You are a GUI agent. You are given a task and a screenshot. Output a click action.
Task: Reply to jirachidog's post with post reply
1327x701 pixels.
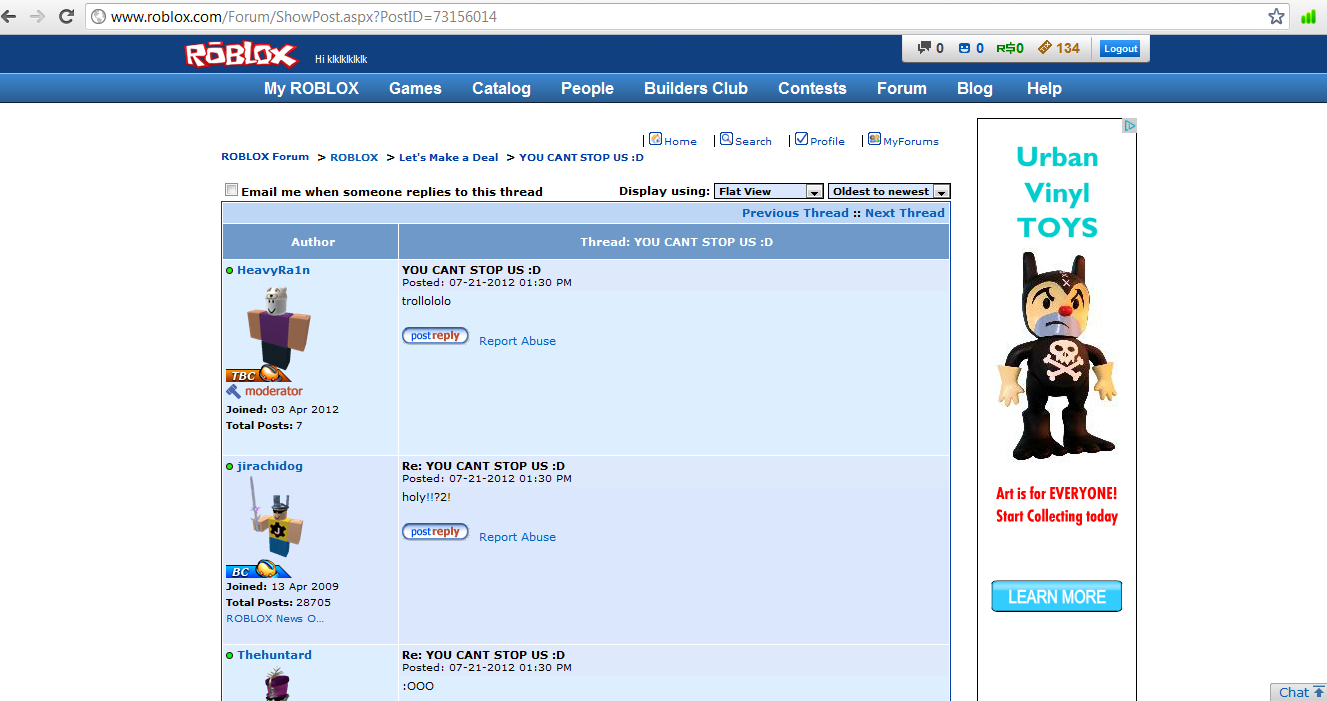[x=435, y=532]
